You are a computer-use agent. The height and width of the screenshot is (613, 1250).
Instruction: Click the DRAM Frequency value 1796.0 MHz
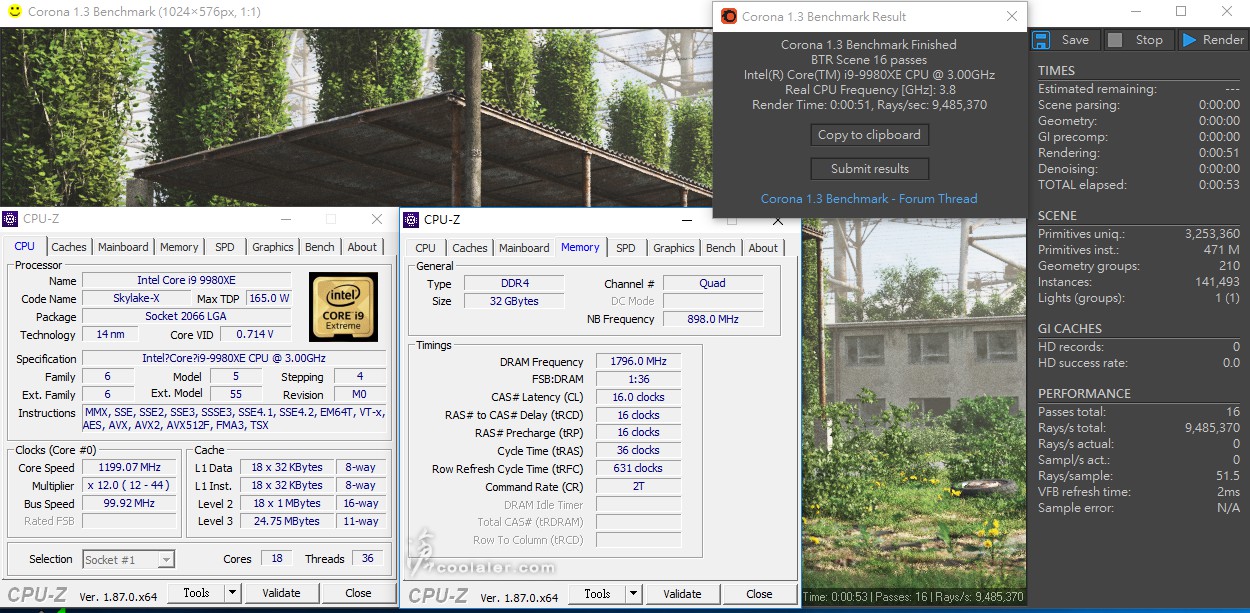coord(639,362)
